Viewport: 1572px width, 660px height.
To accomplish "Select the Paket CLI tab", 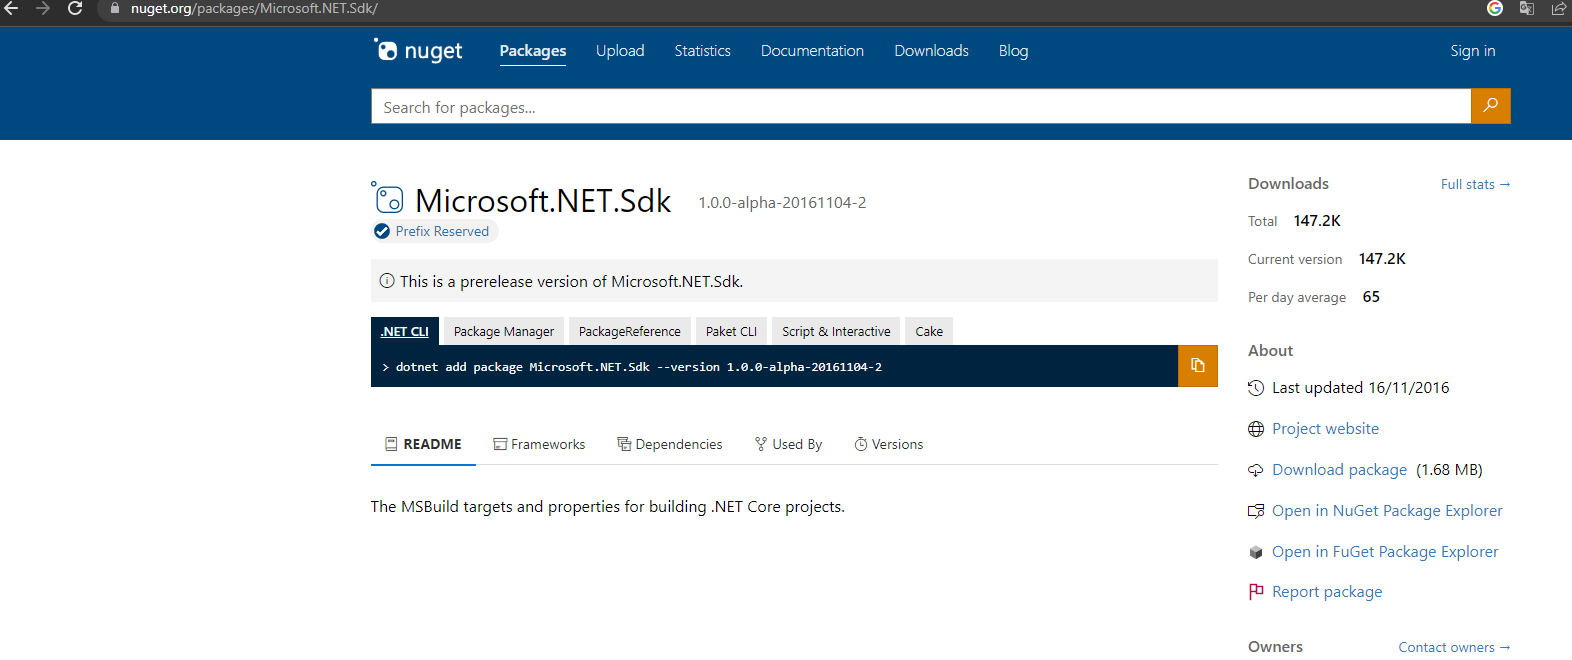I will tap(731, 331).
